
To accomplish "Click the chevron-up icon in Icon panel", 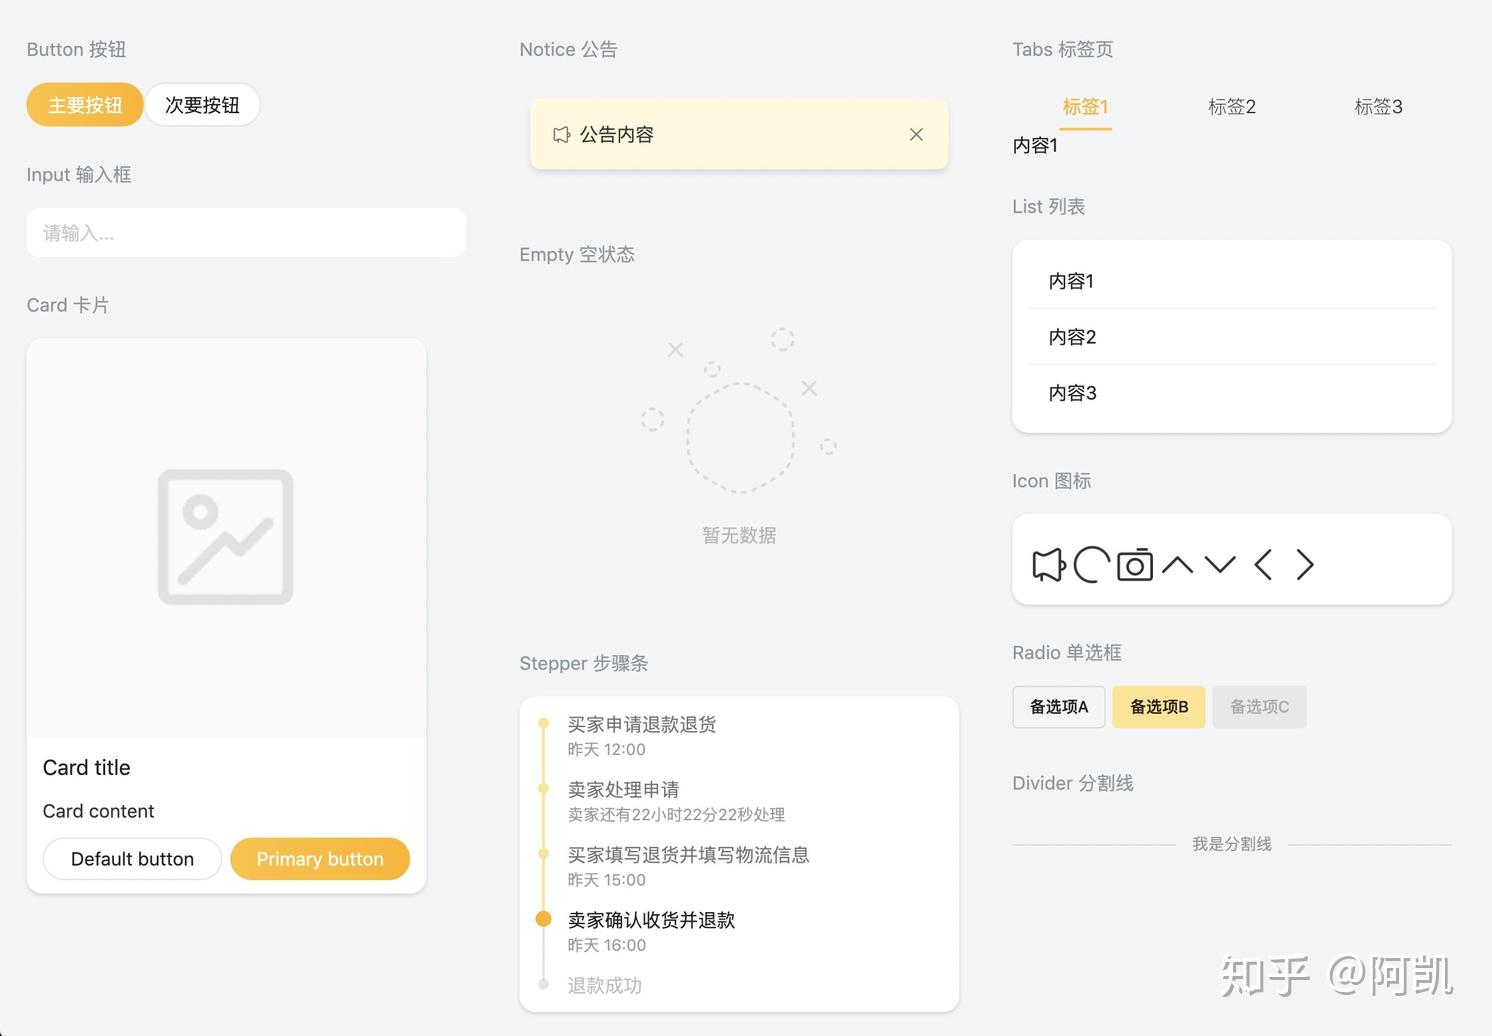I will [x=1177, y=565].
